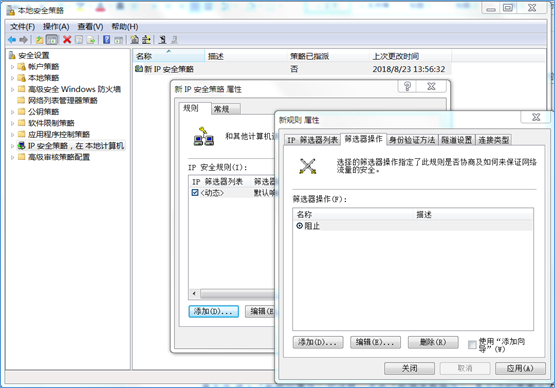Viewport: 555px width, 388px height.
Task: Click the export list toolbar icon
Action: (91, 40)
